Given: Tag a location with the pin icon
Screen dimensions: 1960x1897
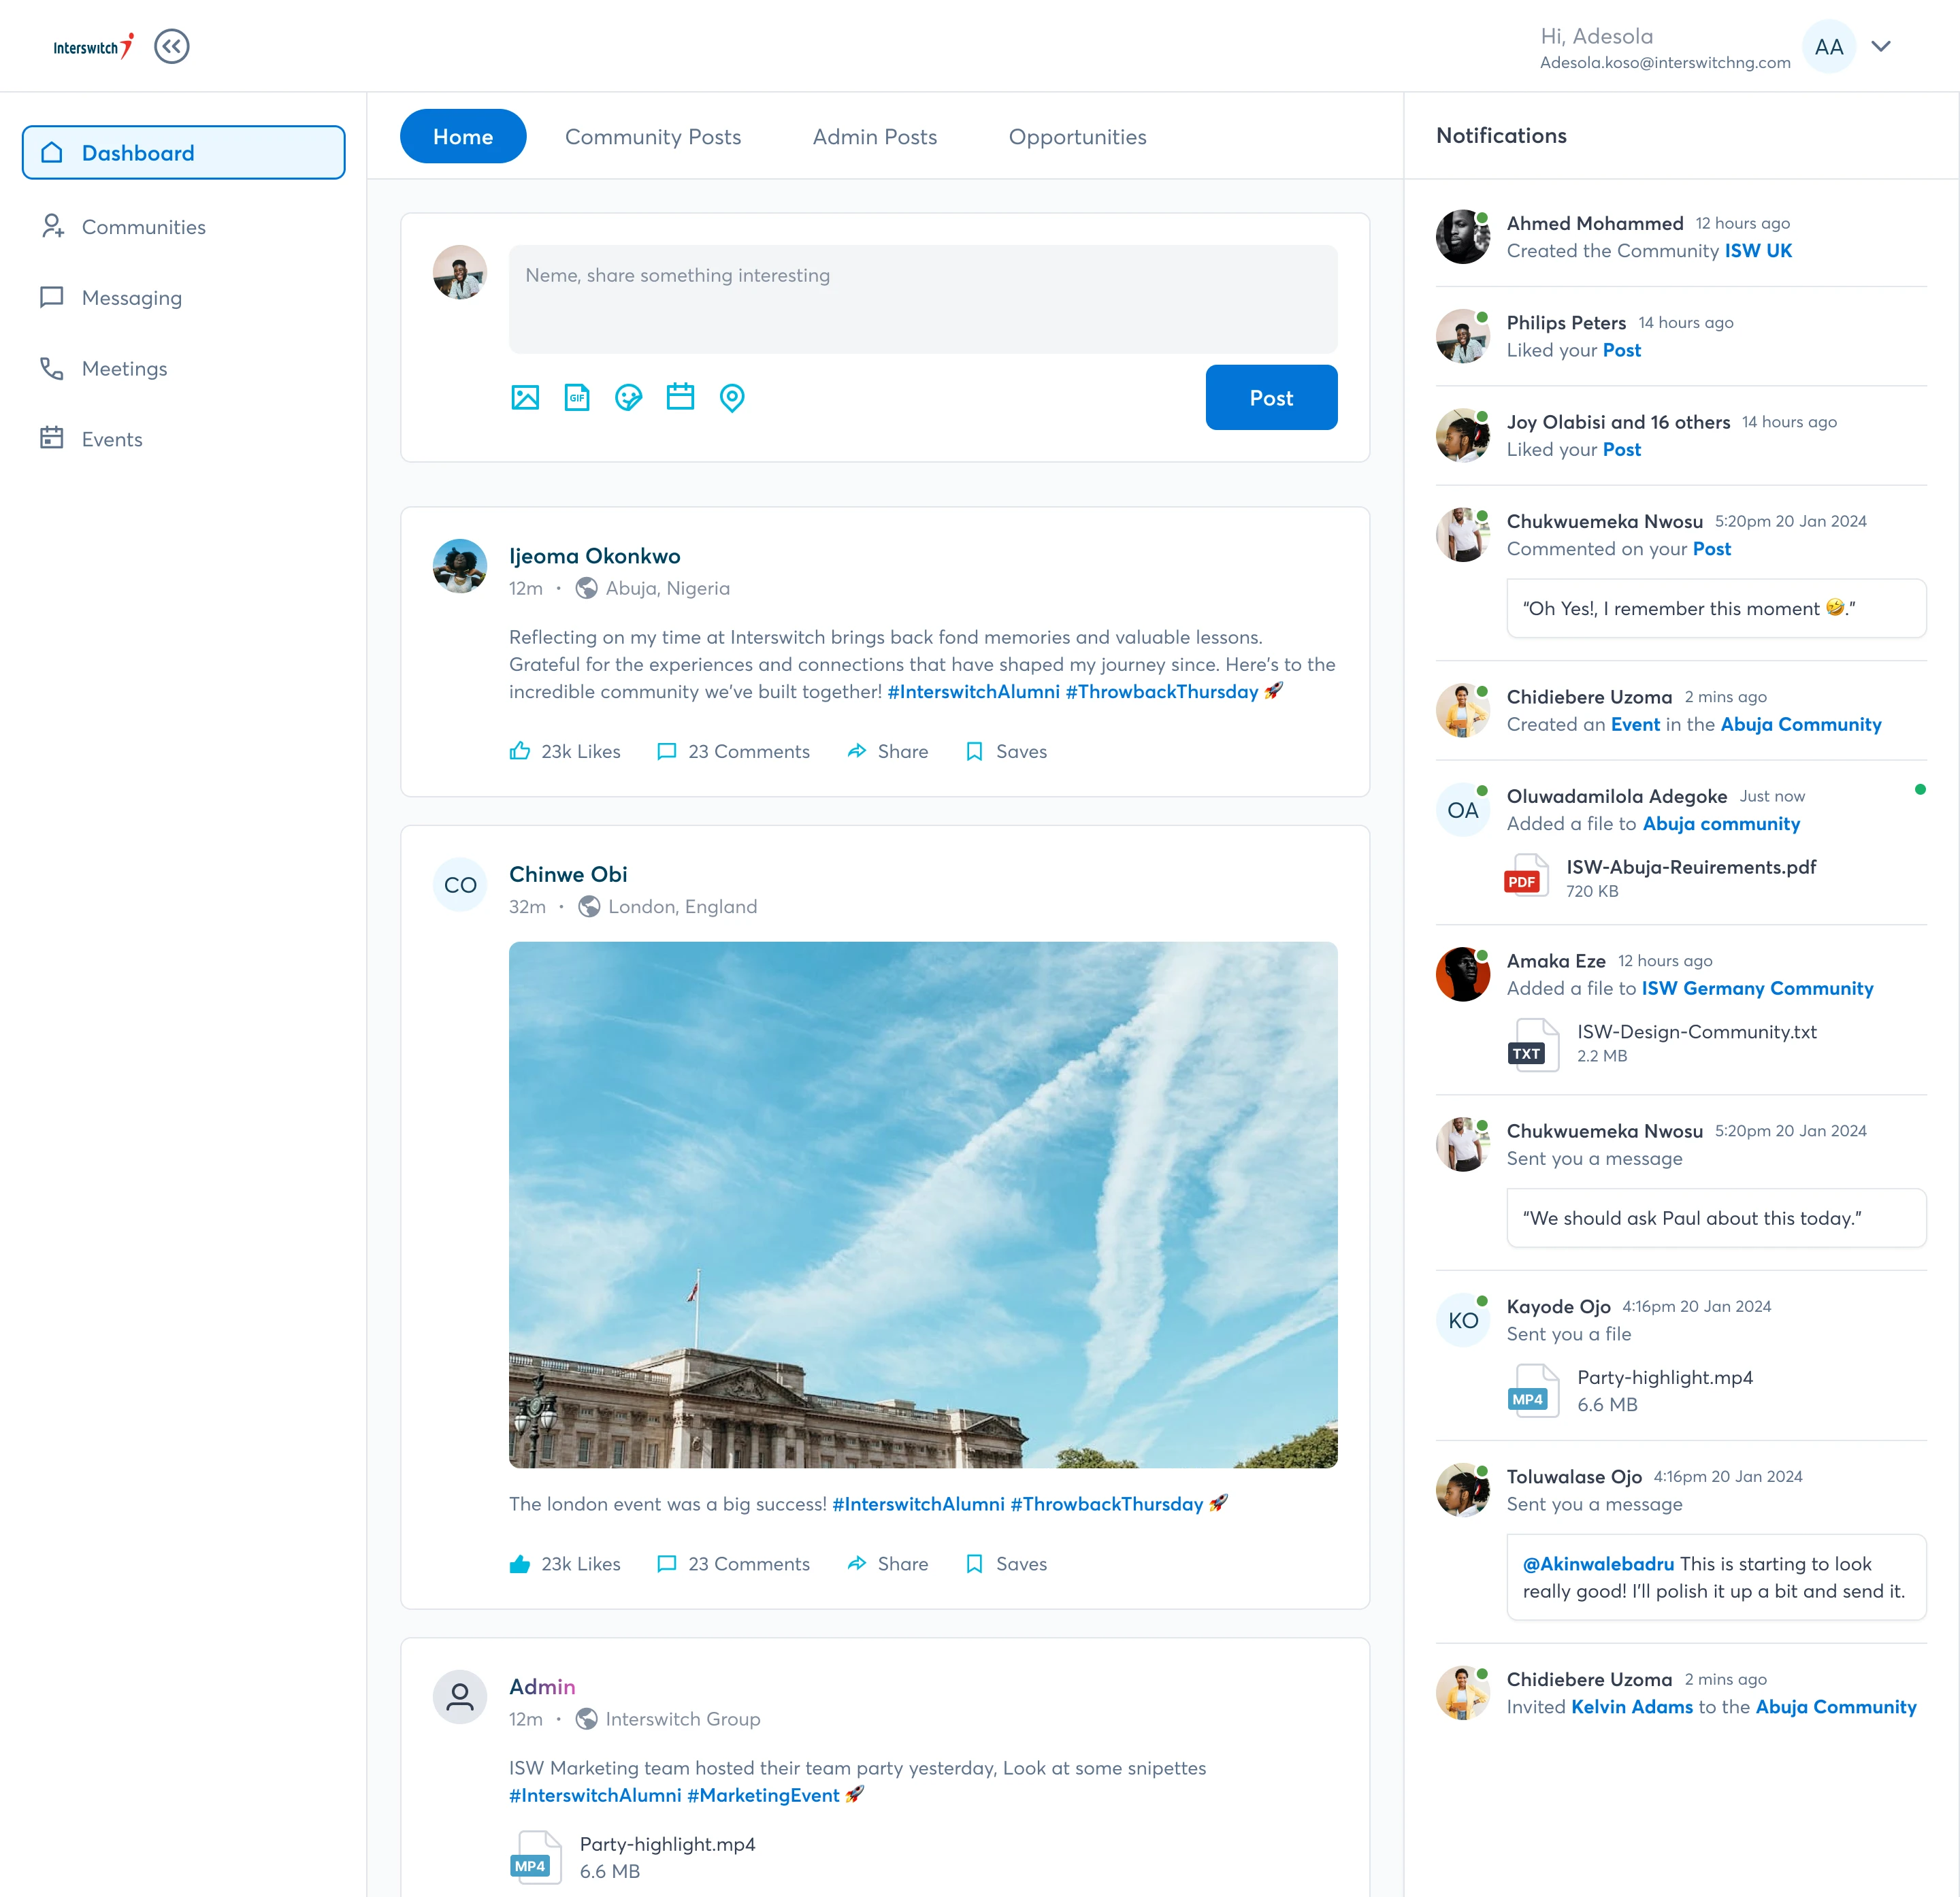Looking at the screenshot, I should [732, 398].
